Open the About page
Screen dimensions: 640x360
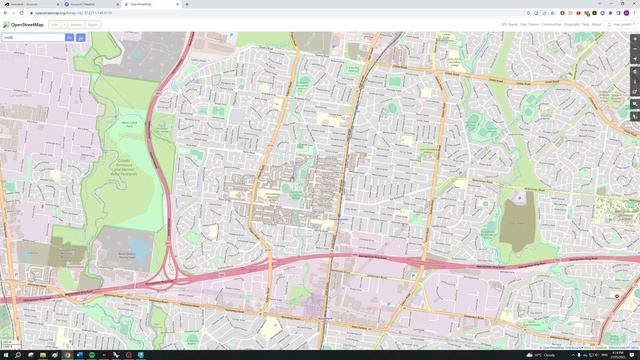pos(596,24)
